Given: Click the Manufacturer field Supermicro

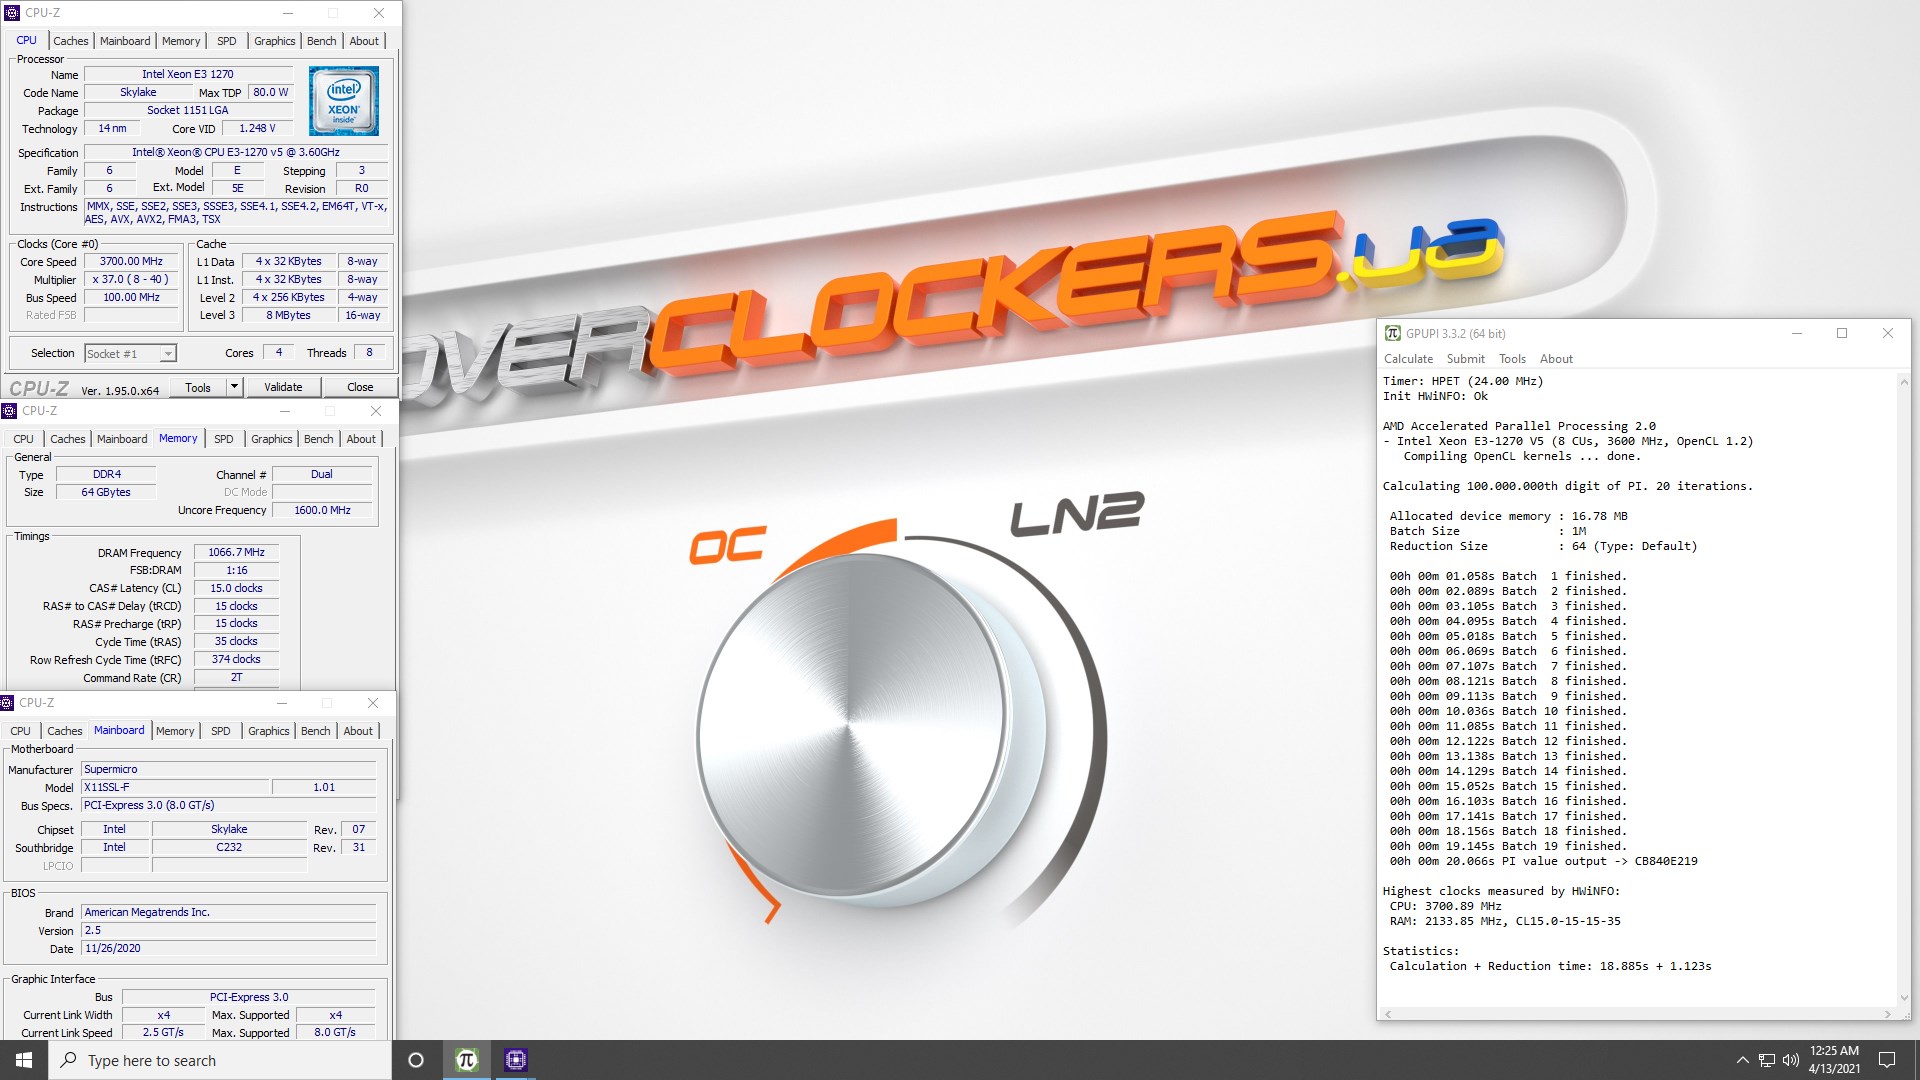Looking at the screenshot, I should (229, 769).
